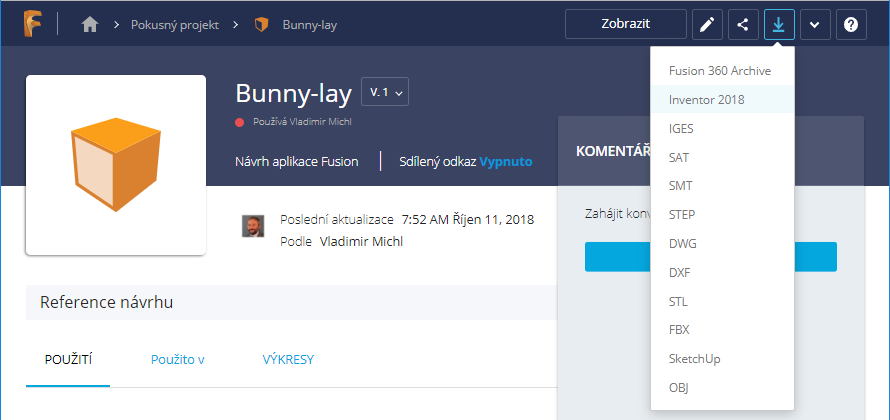This screenshot has width=890, height=420.
Task: Open the Použito v tab
Action: tap(178, 359)
